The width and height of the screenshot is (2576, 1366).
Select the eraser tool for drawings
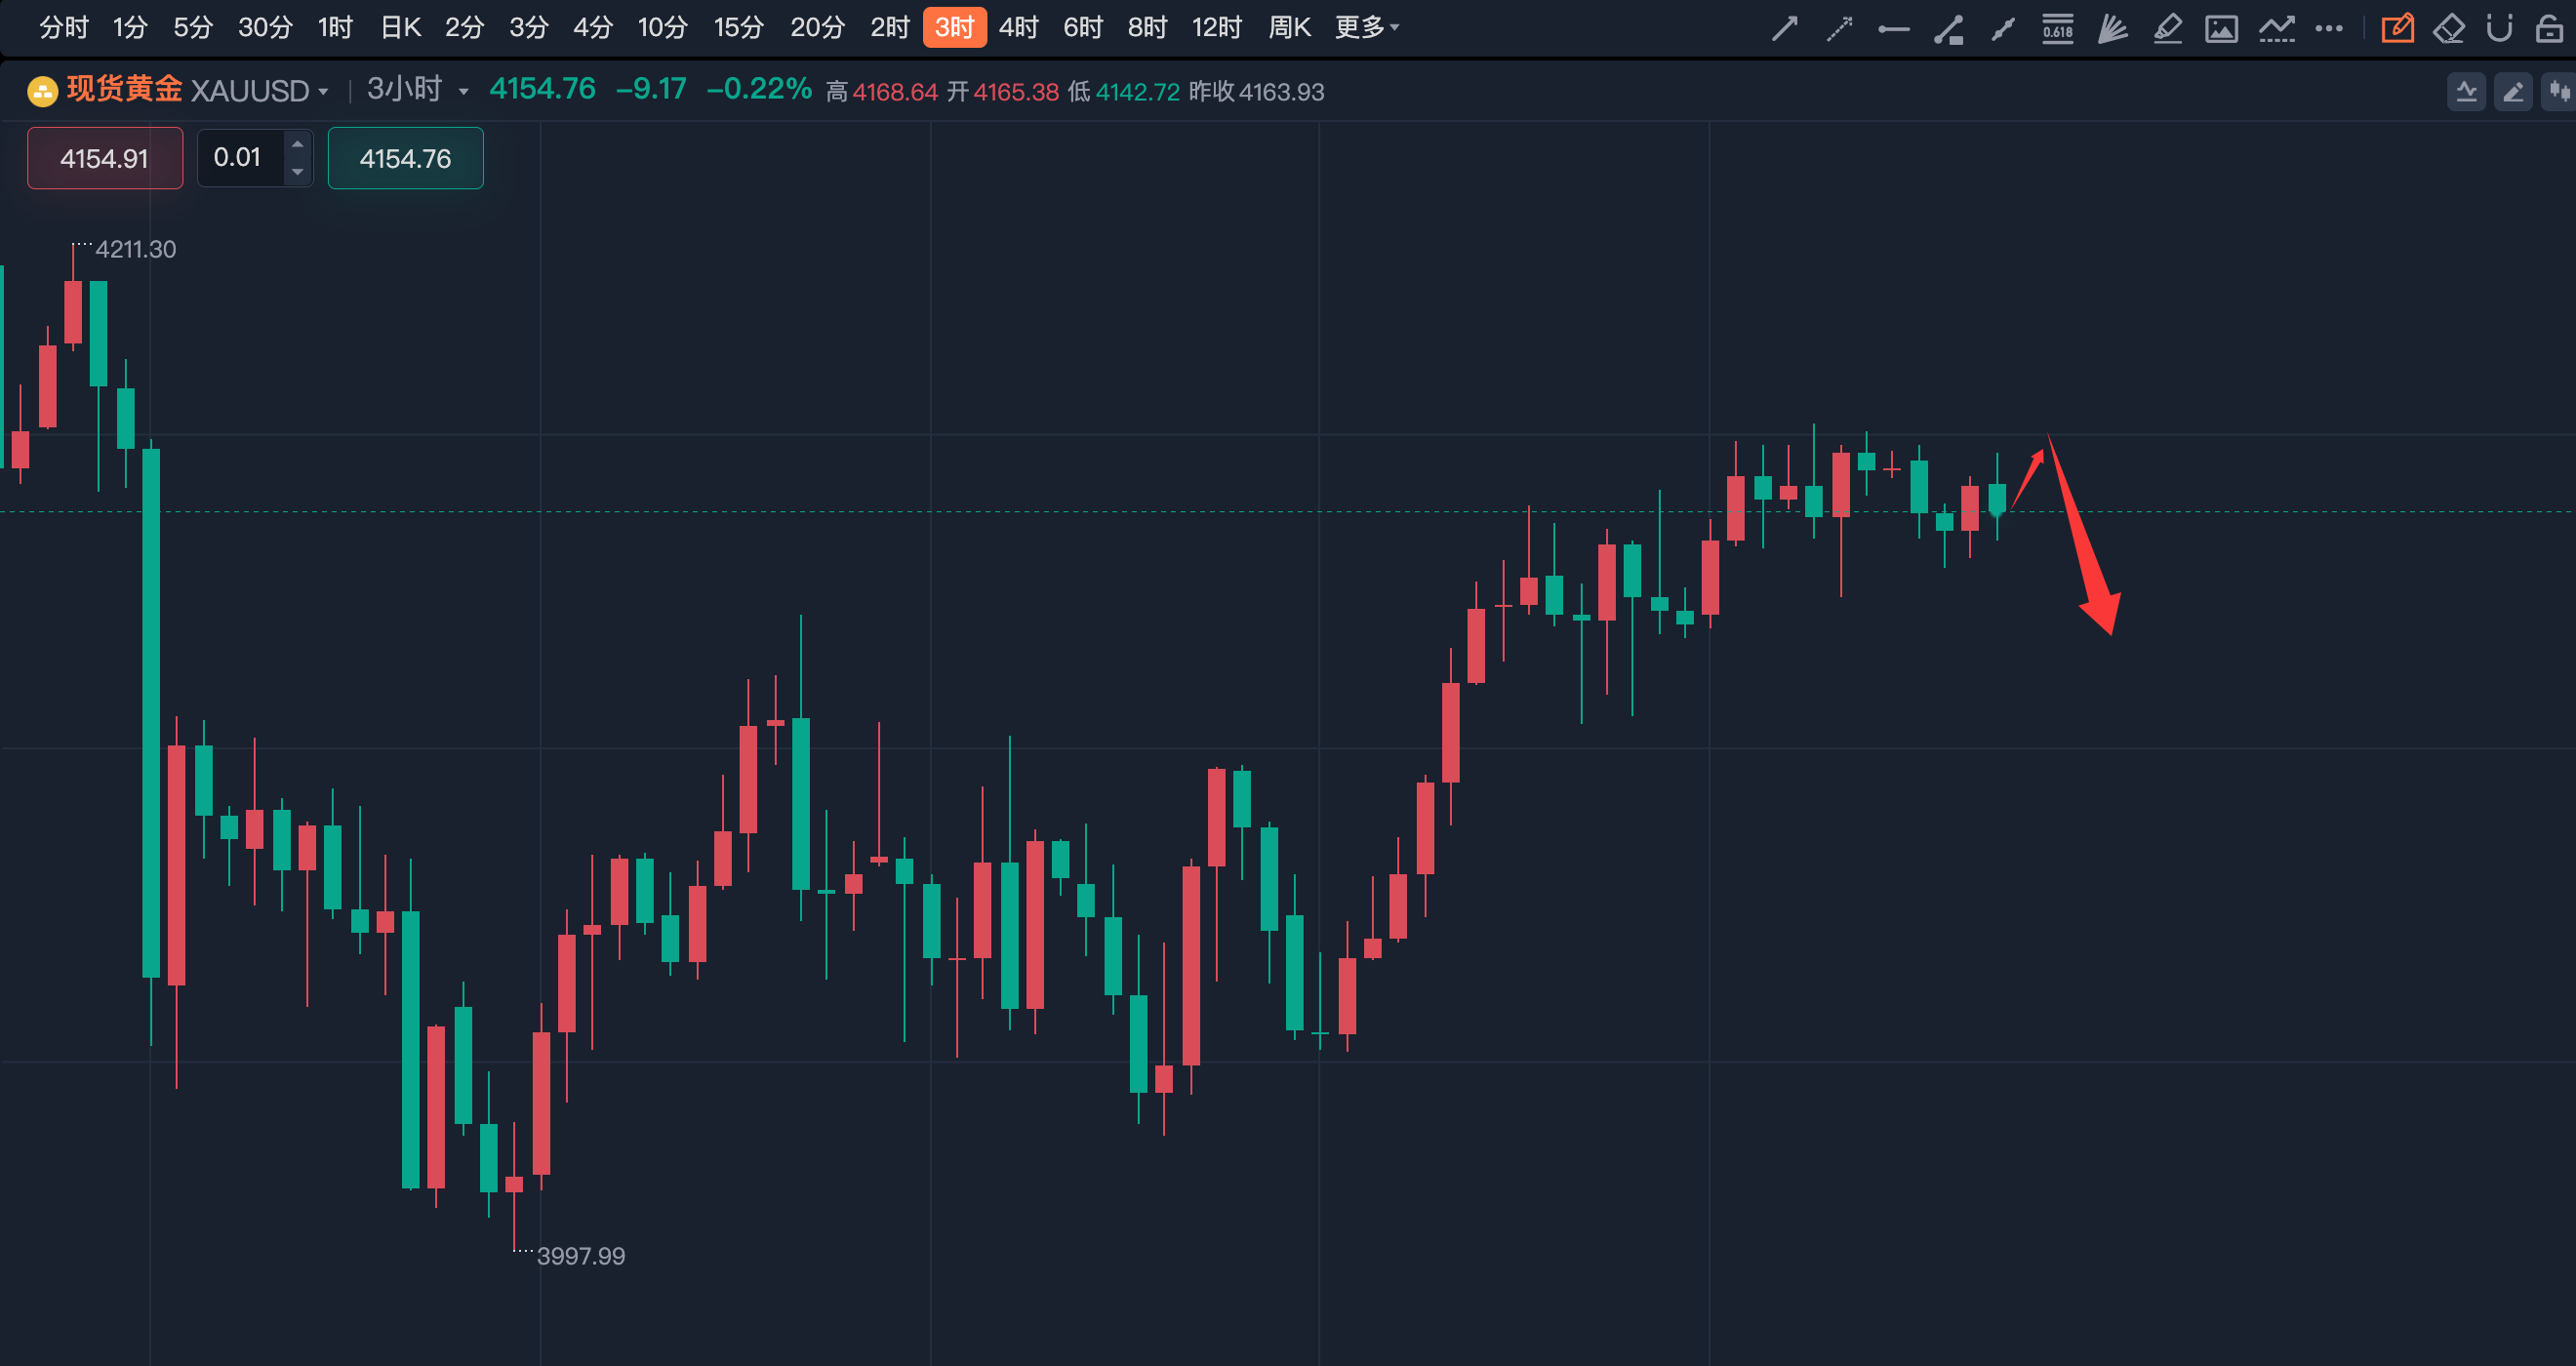click(2449, 29)
